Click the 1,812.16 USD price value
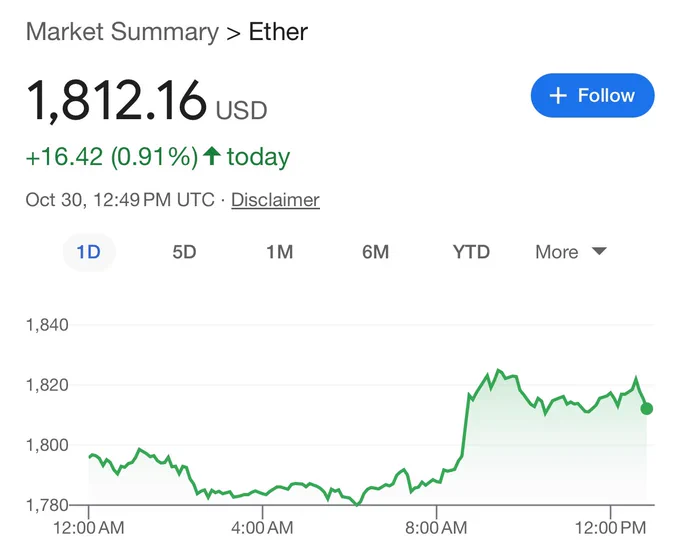Image resolution: width=680 pixels, height=560 pixels. coord(147,101)
